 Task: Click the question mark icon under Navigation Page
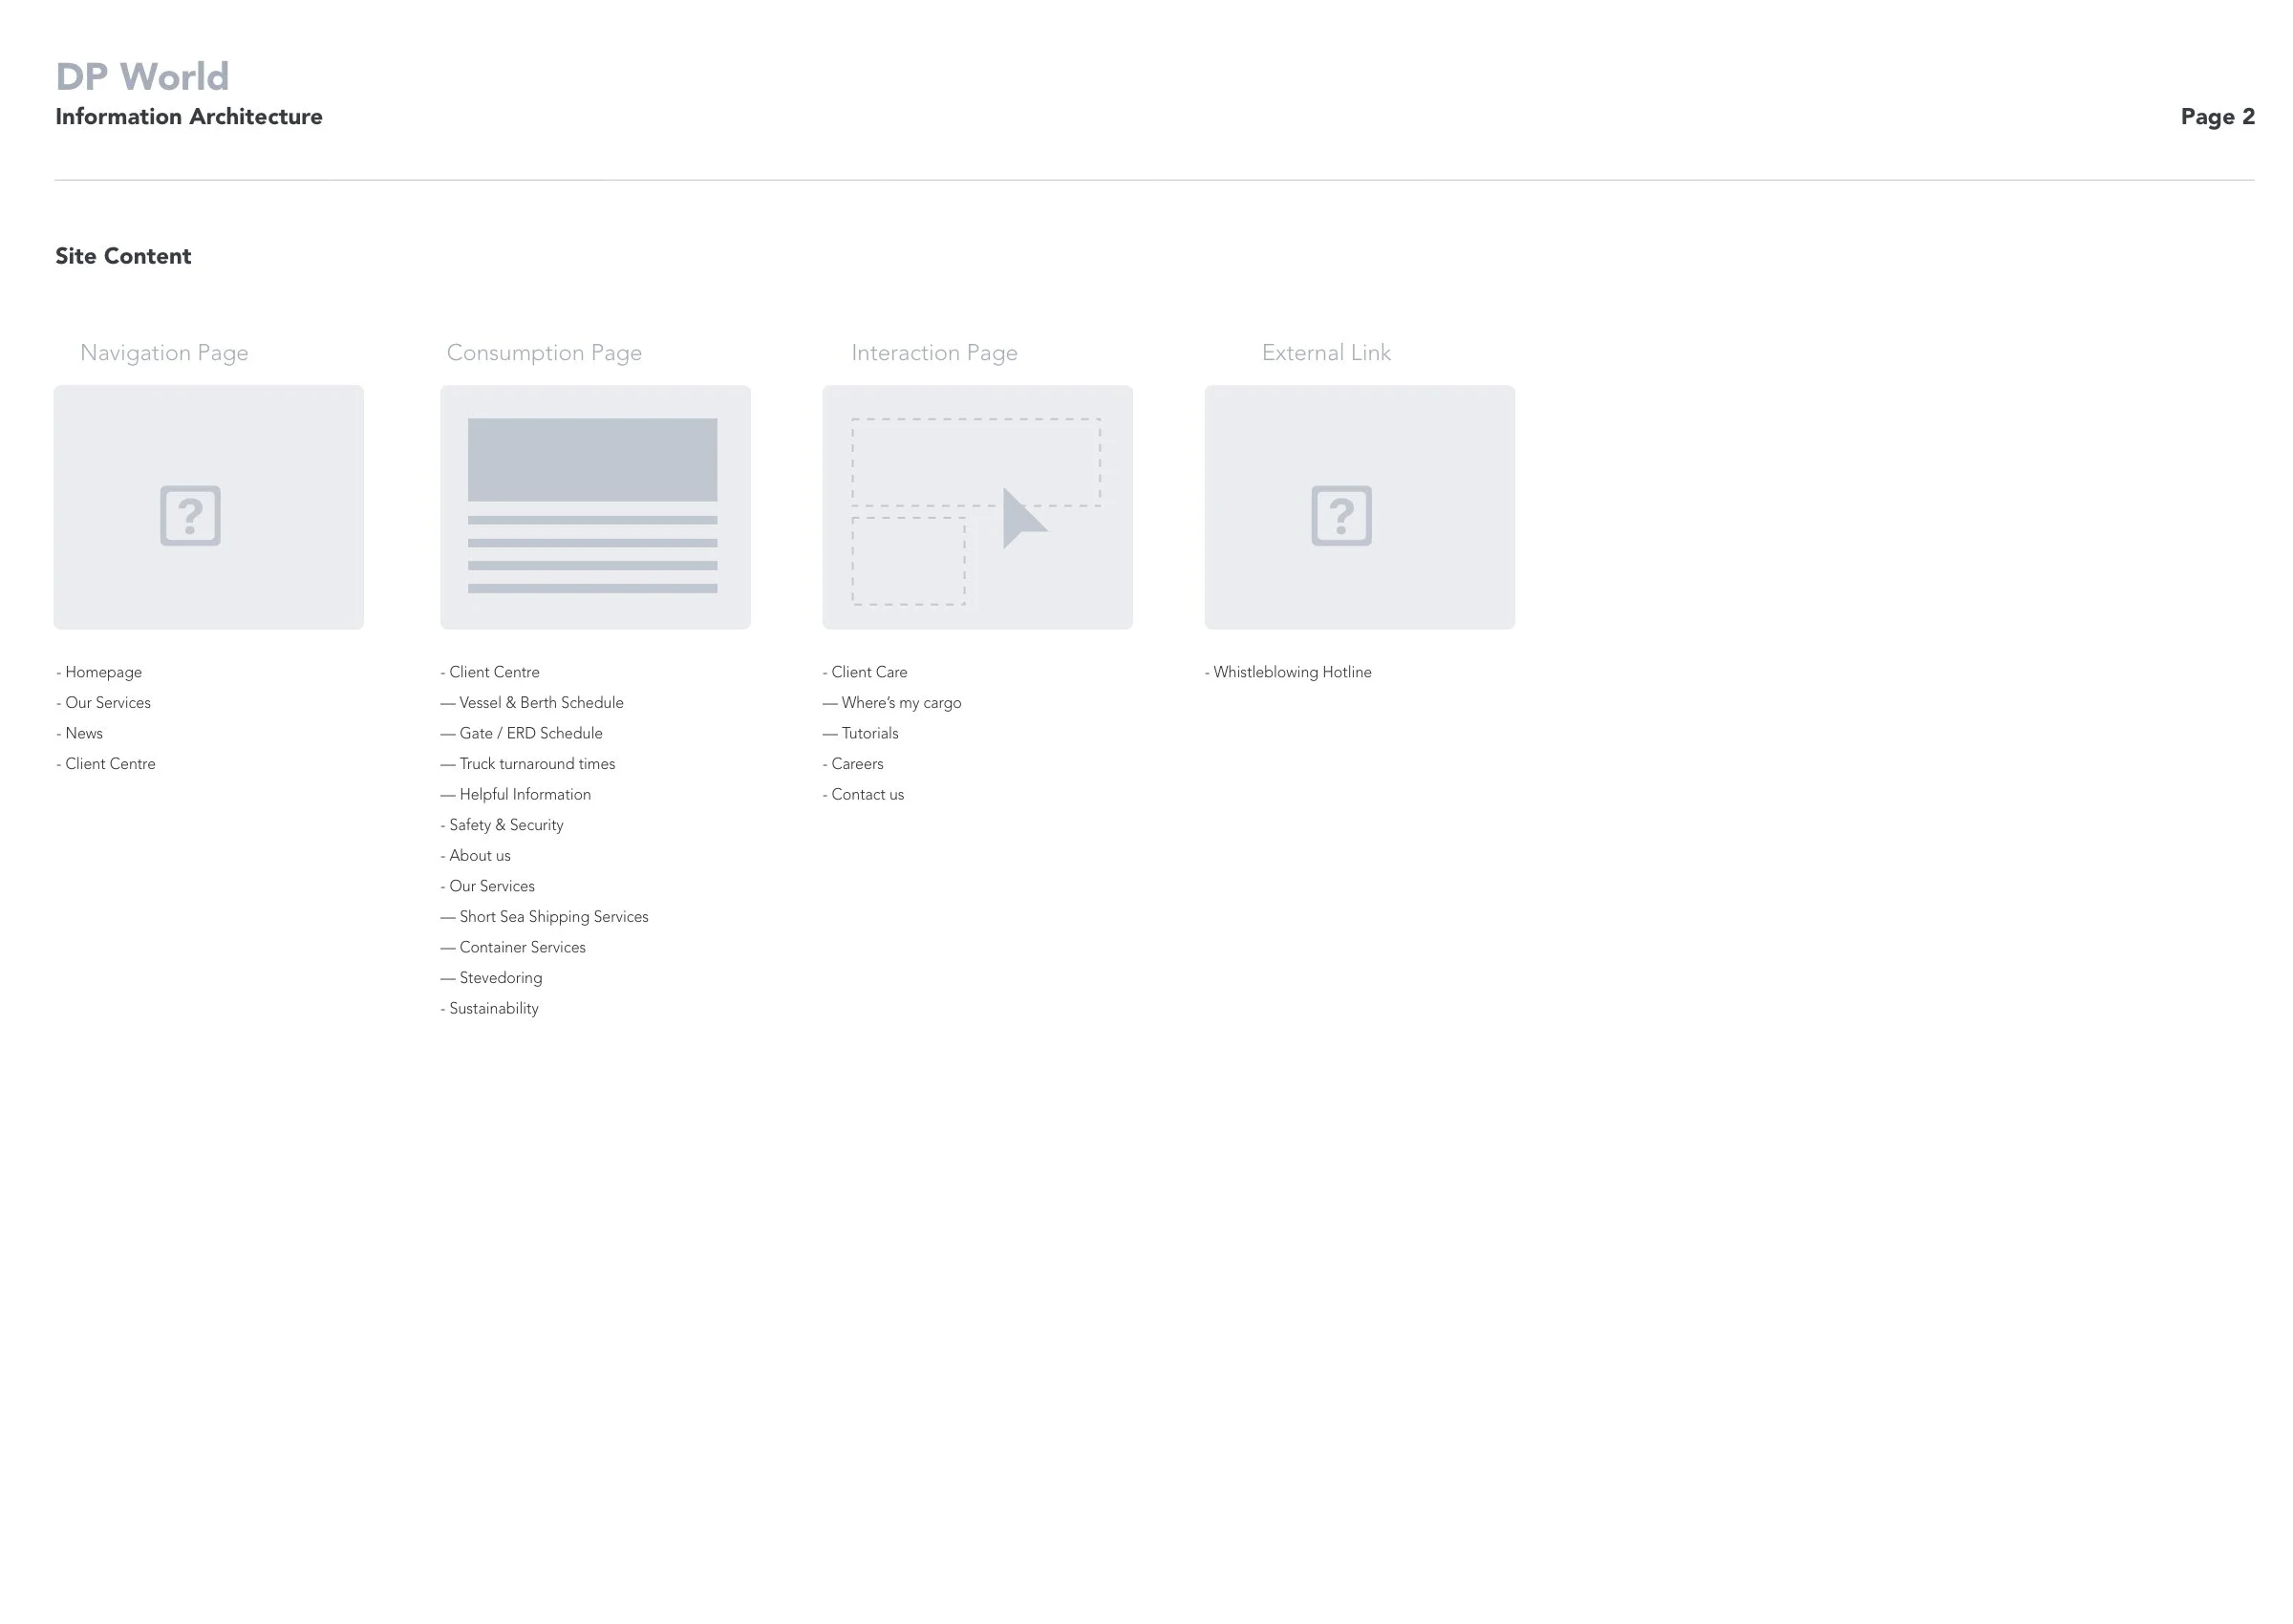pyautogui.click(x=190, y=516)
